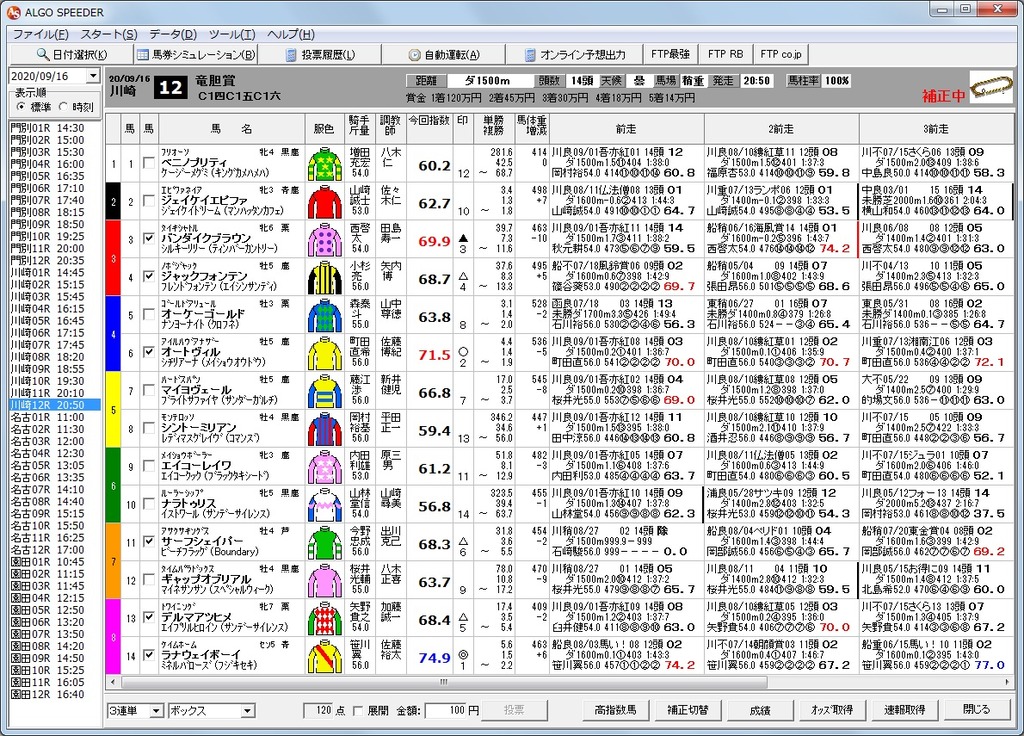The height and width of the screenshot is (736, 1024).
Task: Click the red gate color cell for frame 3
Action: (x=113, y=258)
